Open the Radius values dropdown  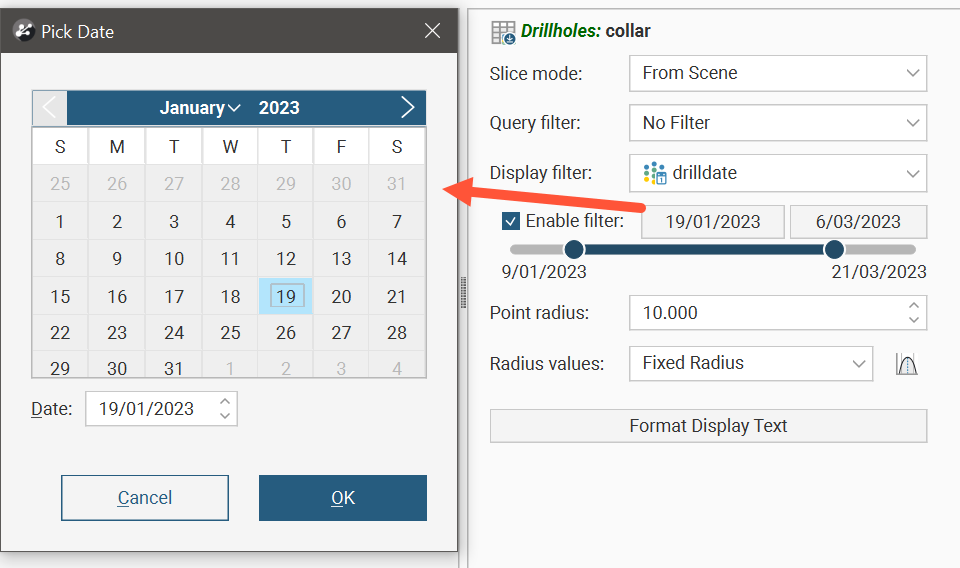[752, 363]
